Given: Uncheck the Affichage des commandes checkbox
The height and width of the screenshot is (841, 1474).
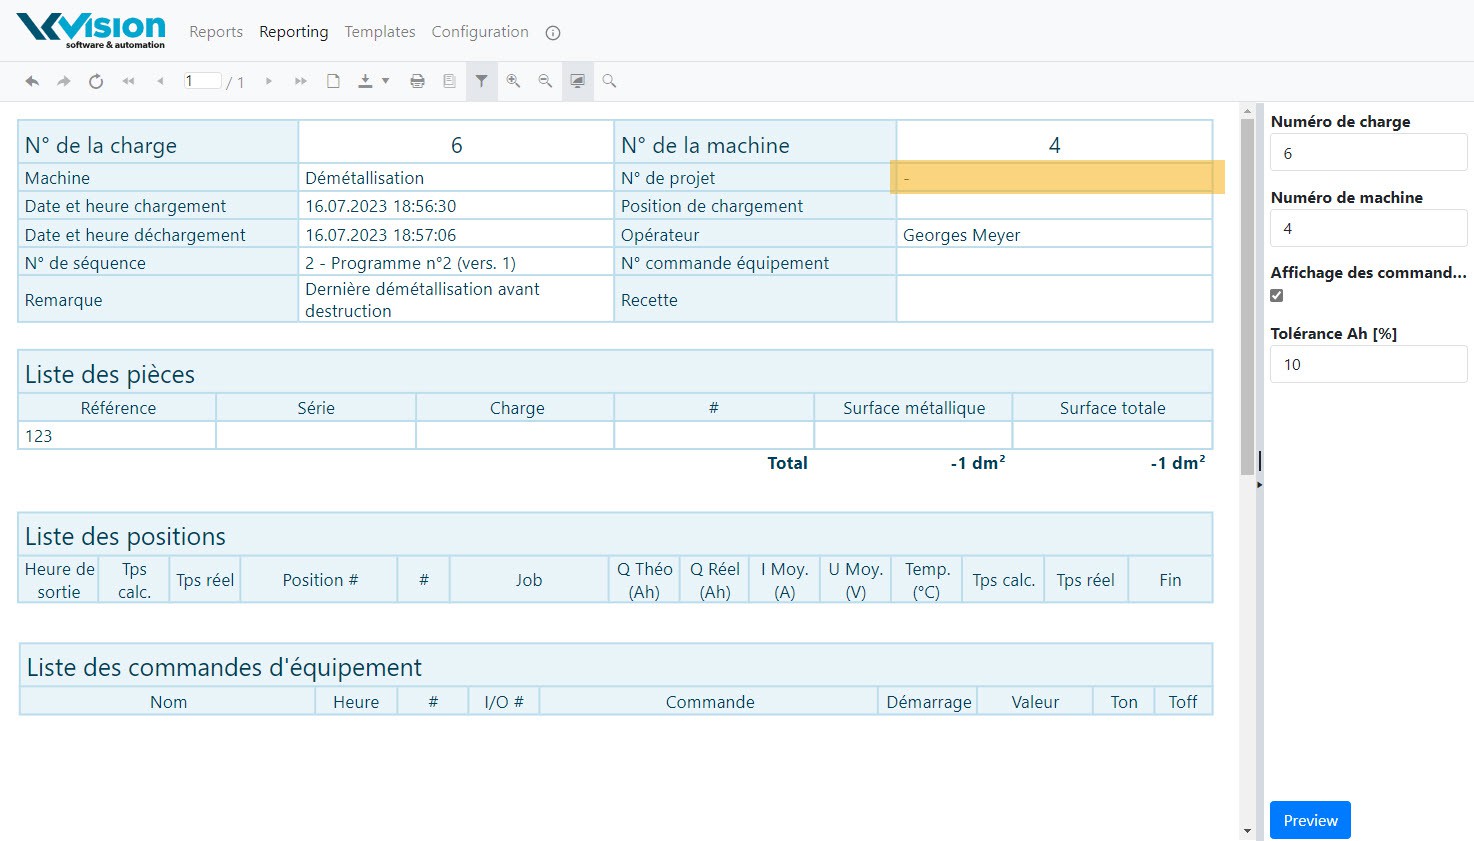Looking at the screenshot, I should (x=1277, y=295).
